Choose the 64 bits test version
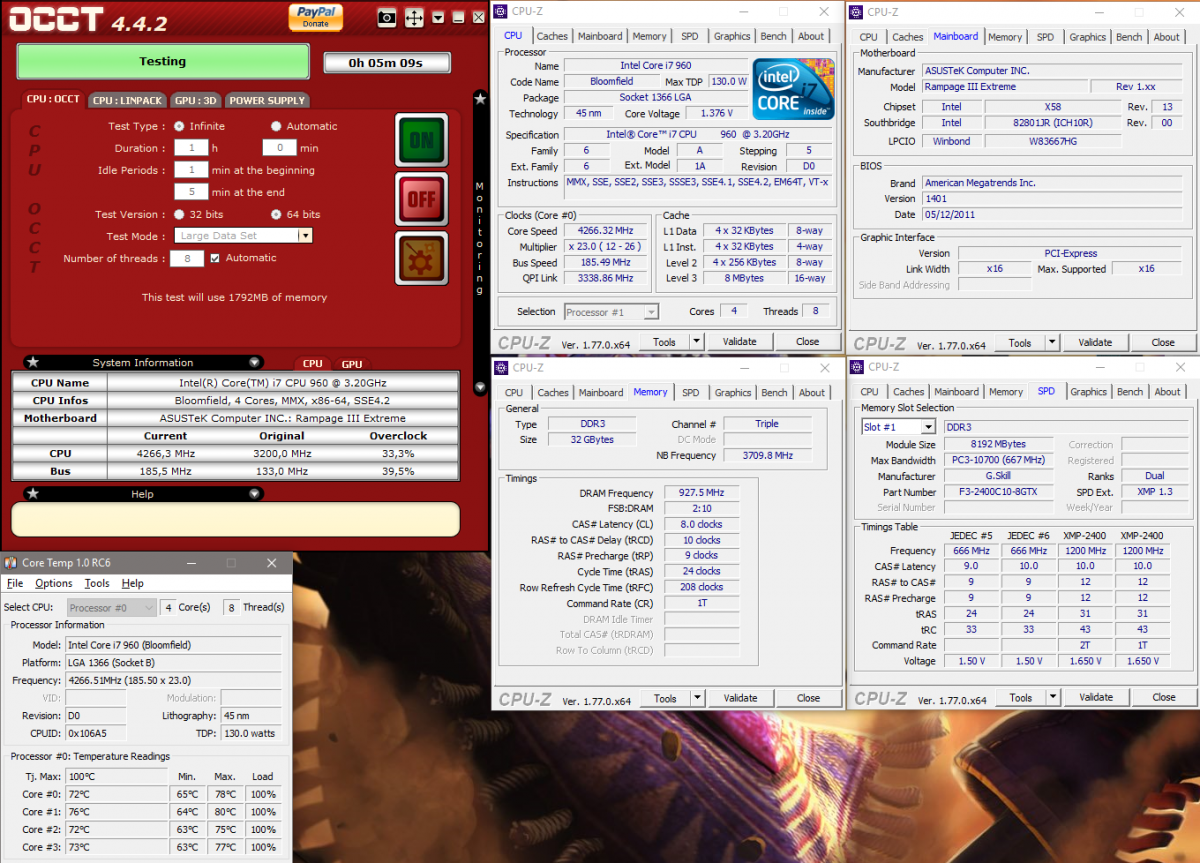This screenshot has width=1200, height=863. point(276,214)
